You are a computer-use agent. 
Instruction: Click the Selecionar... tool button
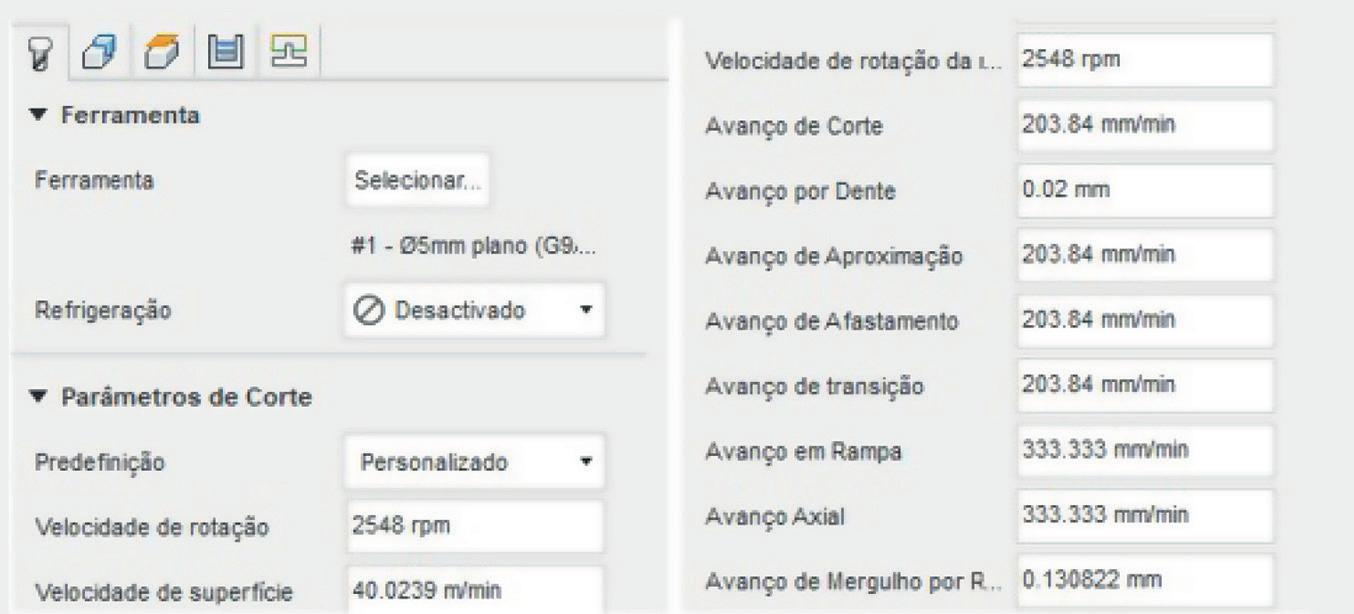tap(418, 180)
